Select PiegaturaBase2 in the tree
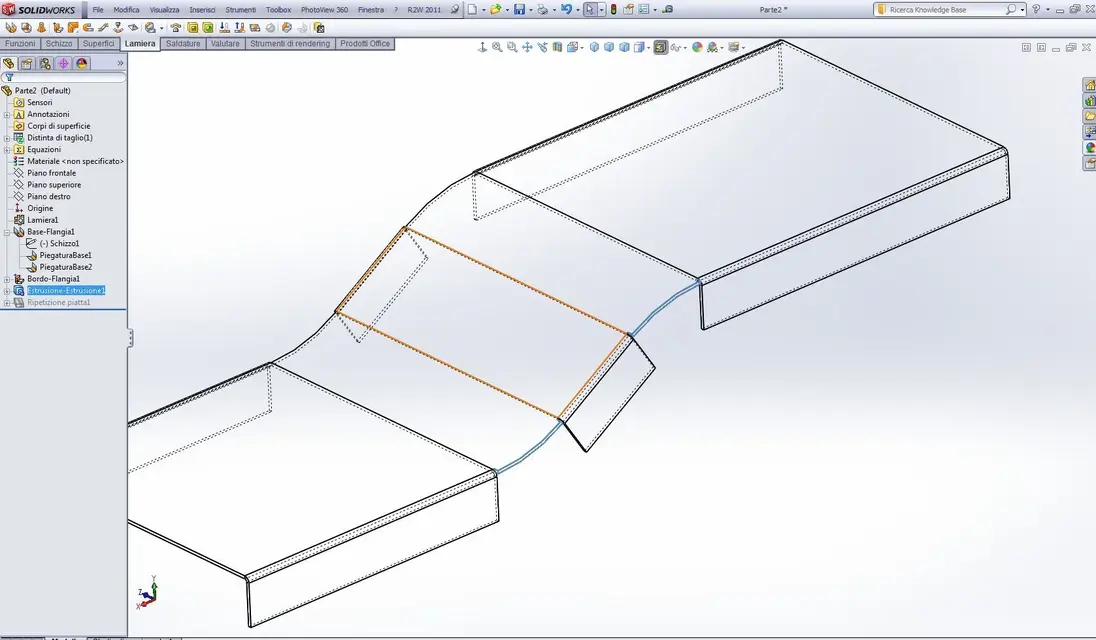Image resolution: width=1096 pixels, height=640 pixels. [66, 268]
